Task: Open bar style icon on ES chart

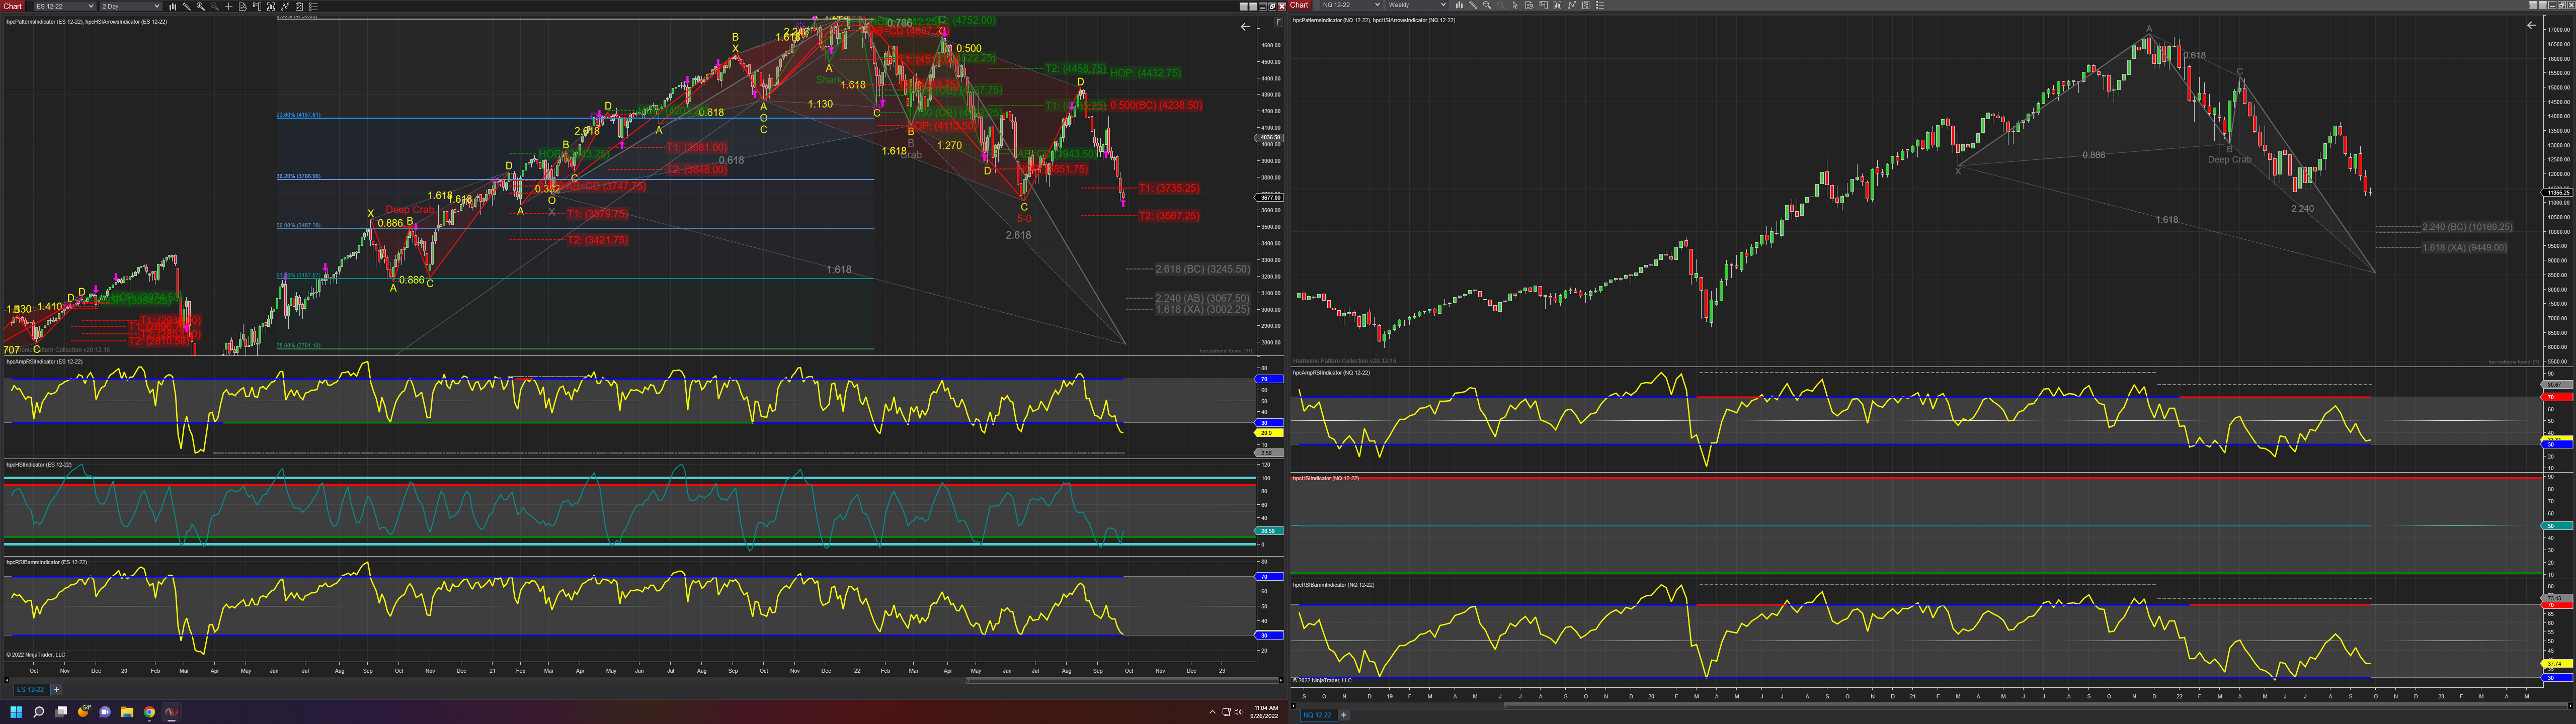Action: click(173, 6)
